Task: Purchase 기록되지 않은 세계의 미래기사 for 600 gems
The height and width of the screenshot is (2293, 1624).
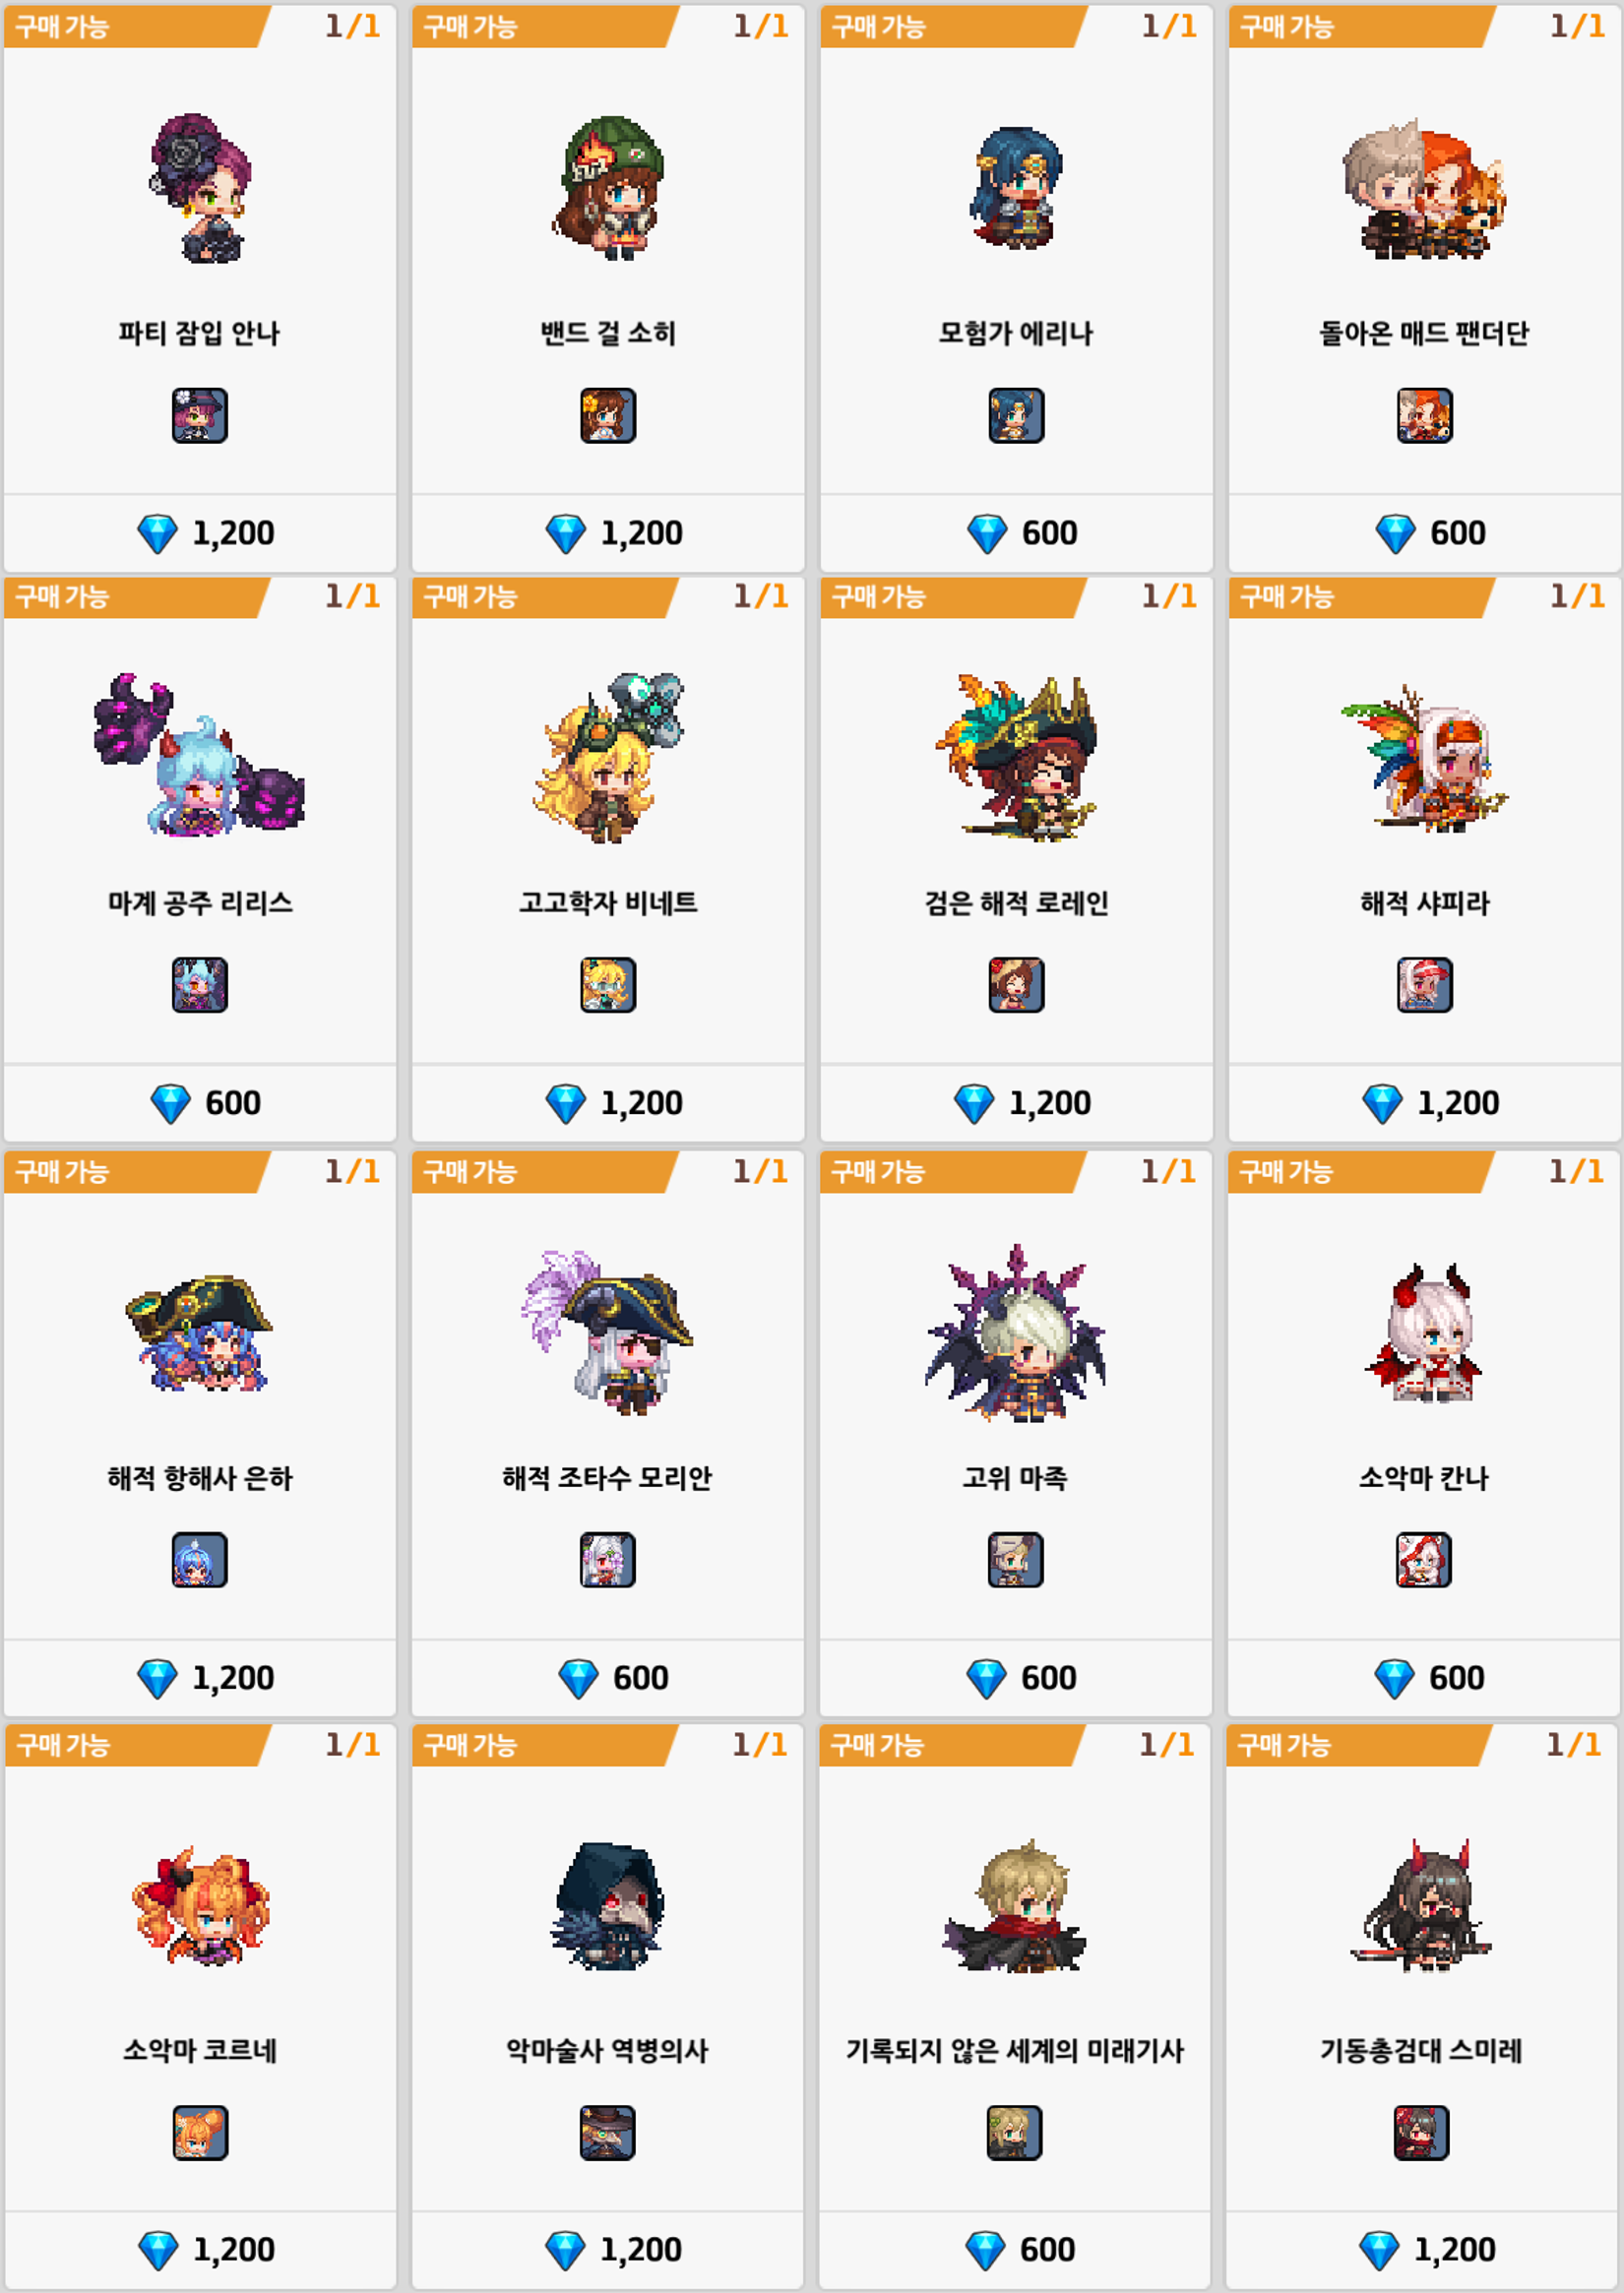Action: point(1016,2250)
